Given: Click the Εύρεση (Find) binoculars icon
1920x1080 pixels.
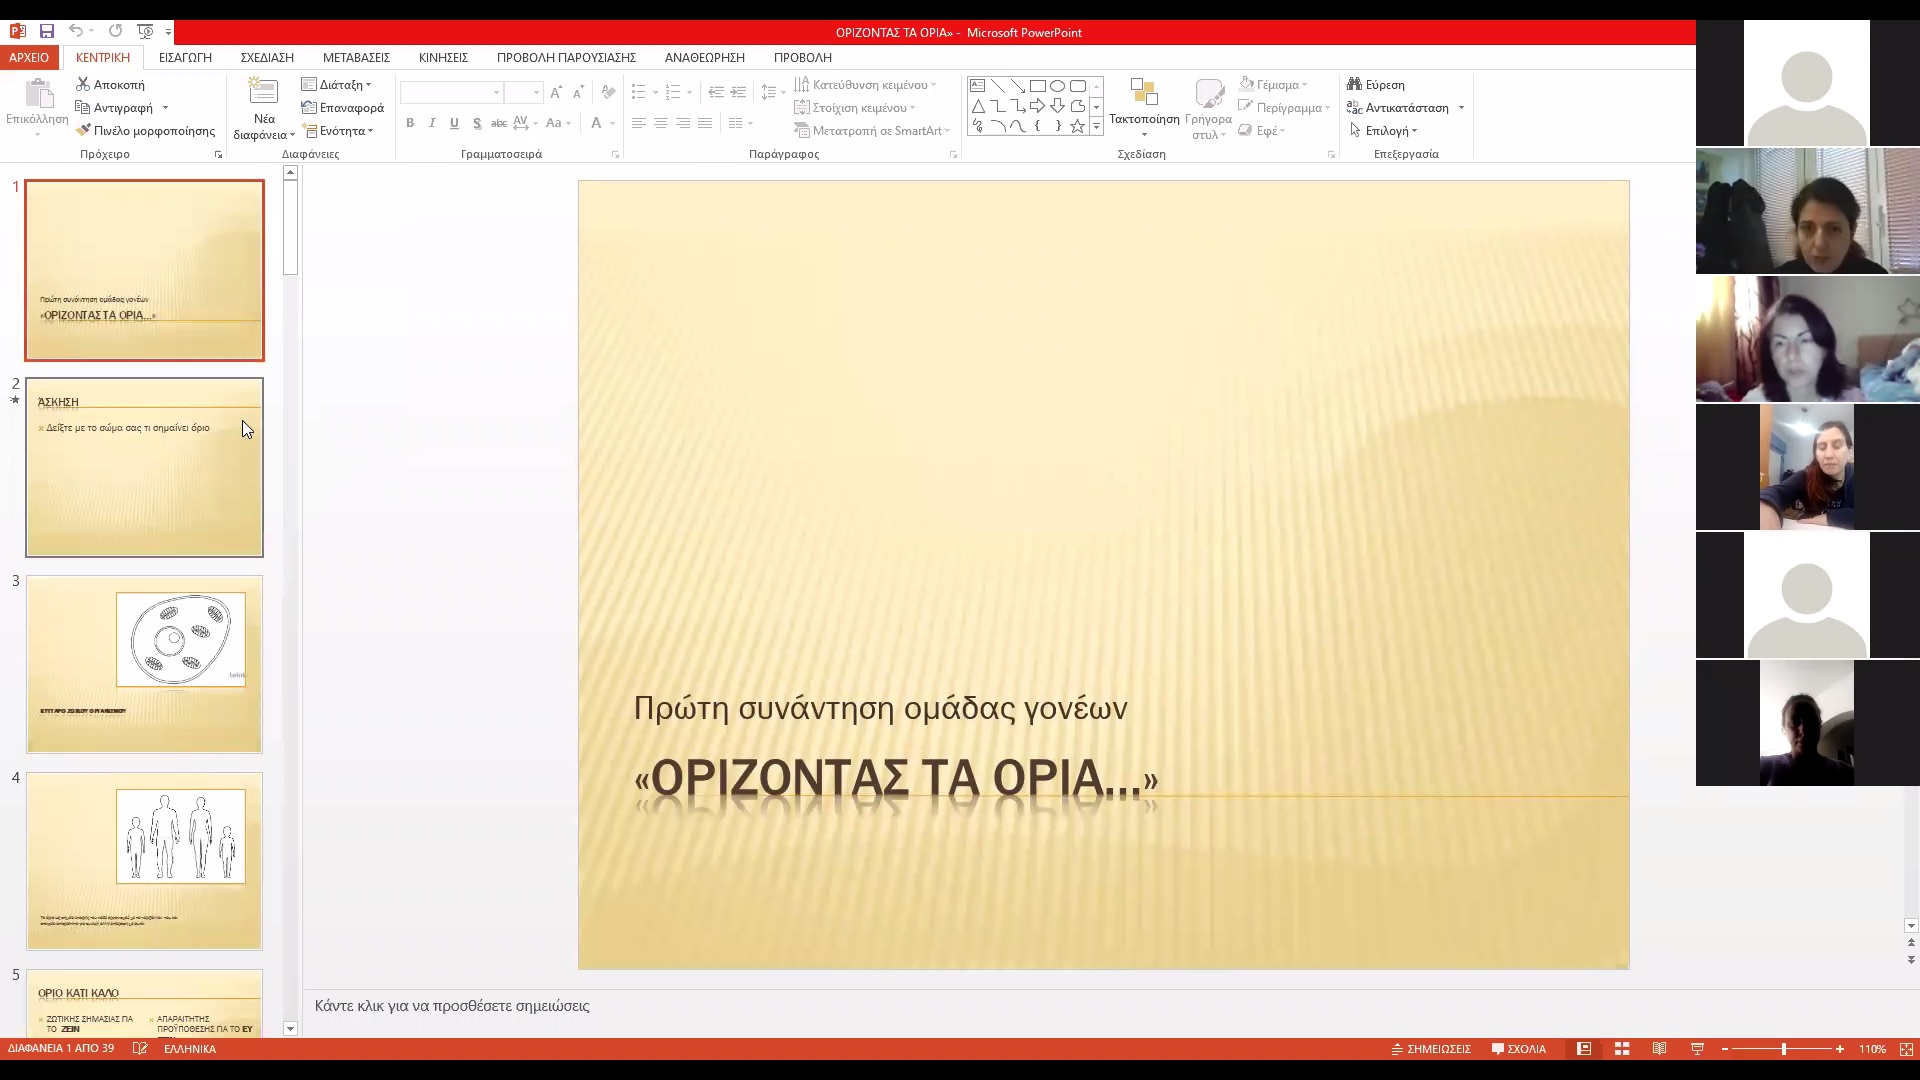Looking at the screenshot, I should point(1354,85).
